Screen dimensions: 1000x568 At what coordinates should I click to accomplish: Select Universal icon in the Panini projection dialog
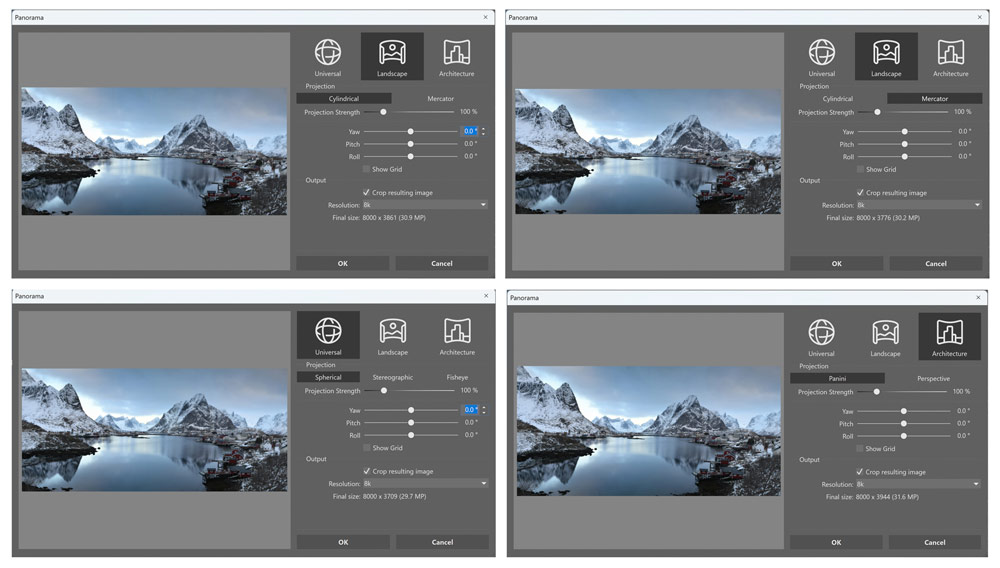[821, 337]
